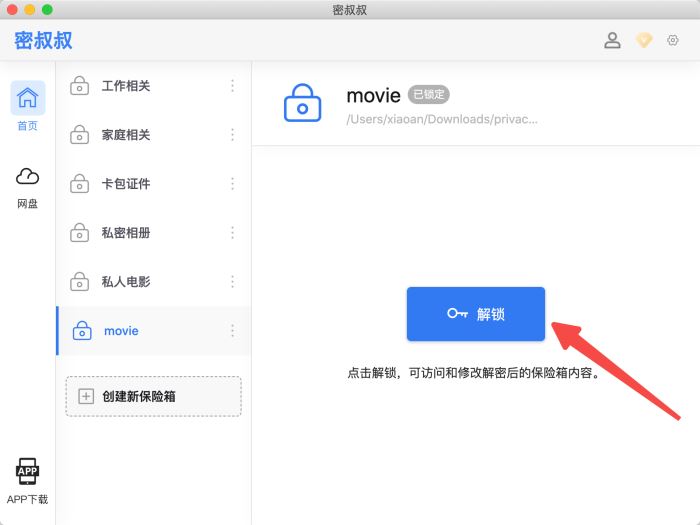Image resolution: width=700 pixels, height=525 pixels.
Task: Open more options for 私人电影
Action: click(232, 282)
